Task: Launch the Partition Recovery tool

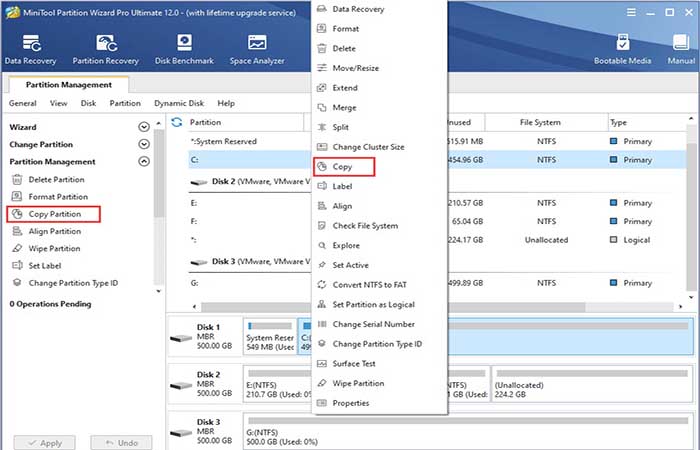Action: (x=106, y=50)
